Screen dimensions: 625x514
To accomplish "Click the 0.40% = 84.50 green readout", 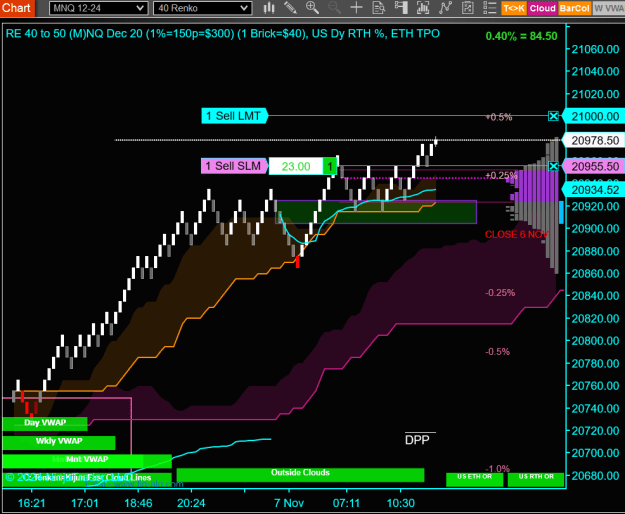I will point(521,36).
